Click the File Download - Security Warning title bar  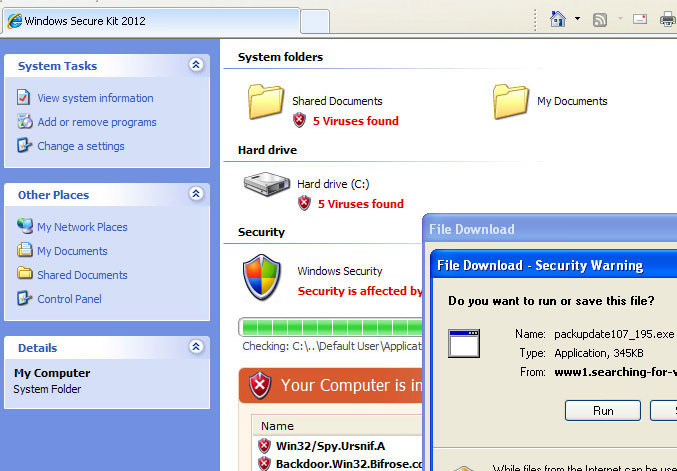pos(554,264)
